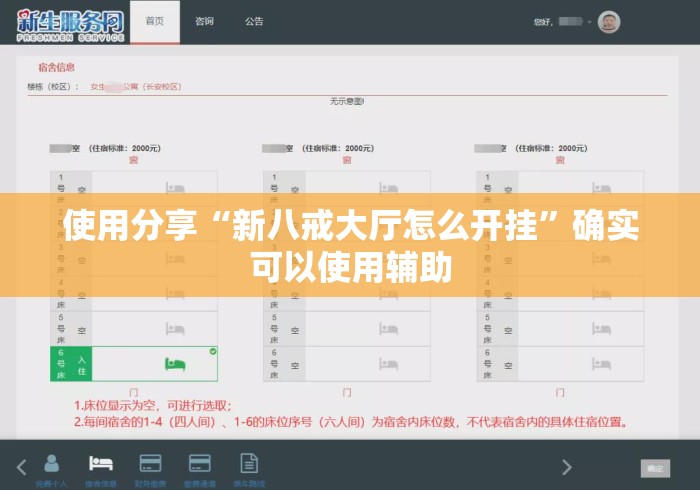
Task: Go to next step with right chevron
Action: [x=567, y=467]
